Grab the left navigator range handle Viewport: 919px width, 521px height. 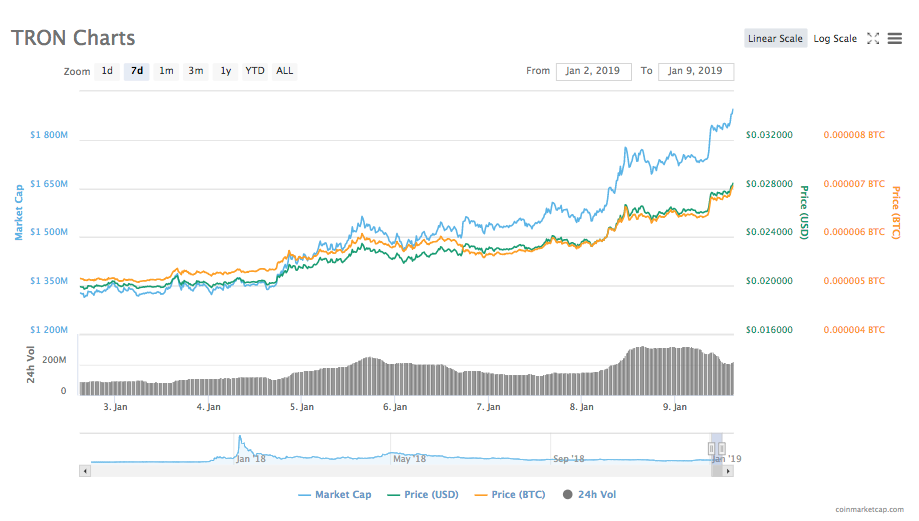point(712,448)
